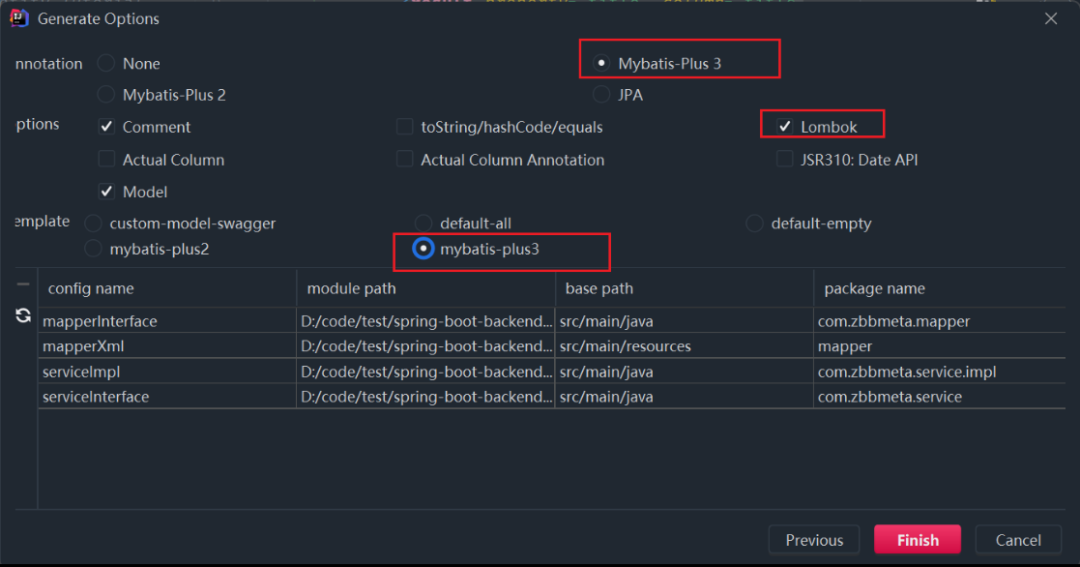Toggle the Lombok checkbox
Screen dimensions: 1080x567
pos(784,127)
